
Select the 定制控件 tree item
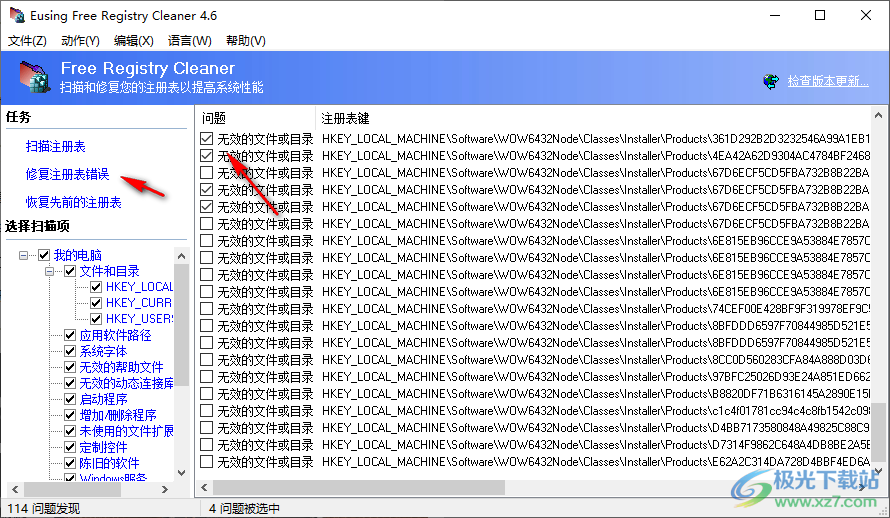[103, 447]
